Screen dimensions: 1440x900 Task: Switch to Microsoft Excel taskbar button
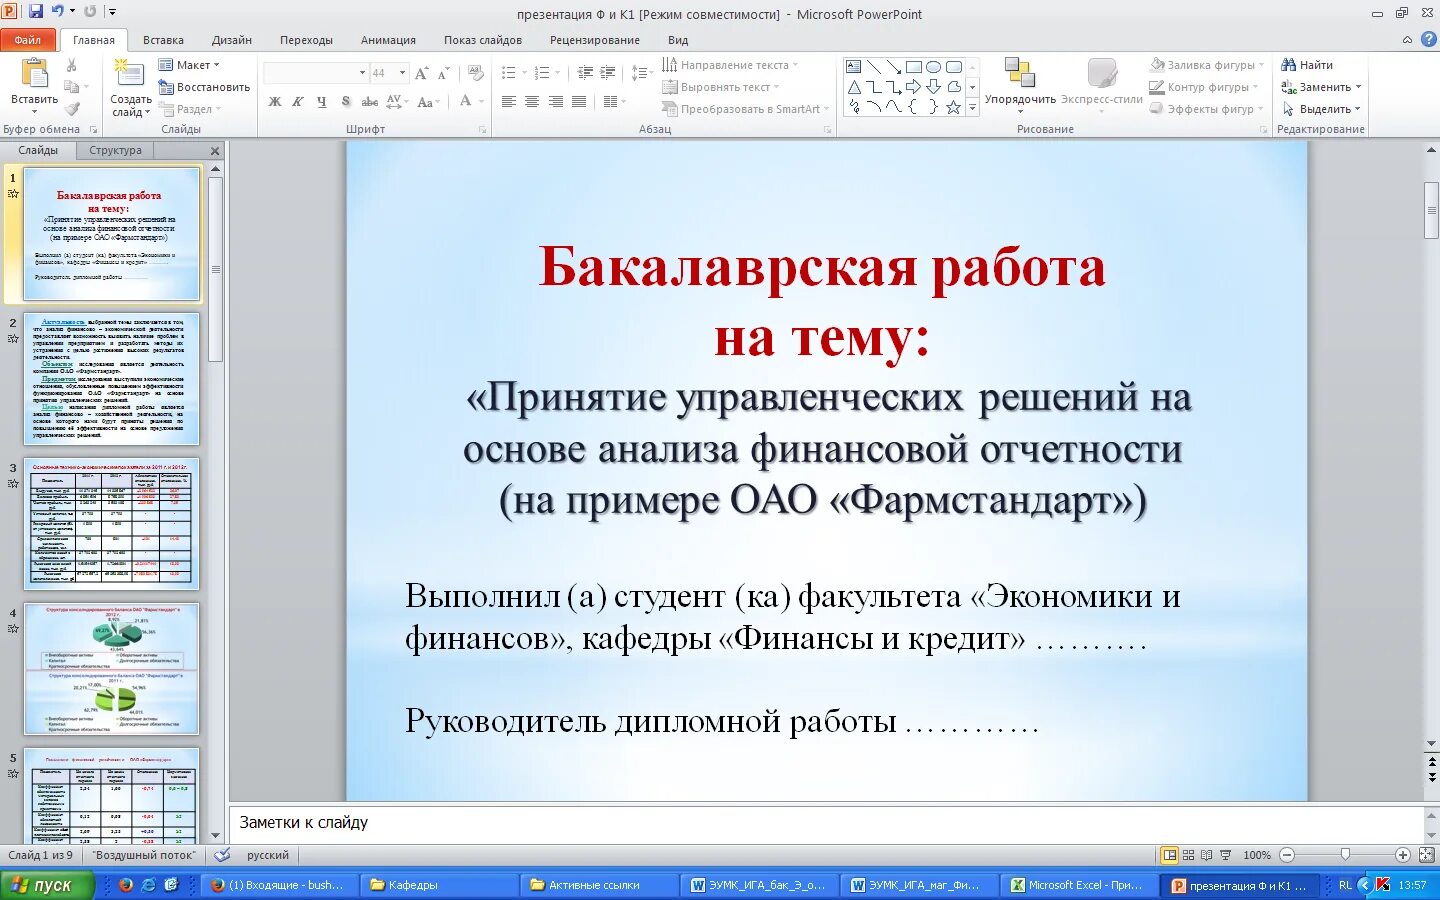(1080, 885)
